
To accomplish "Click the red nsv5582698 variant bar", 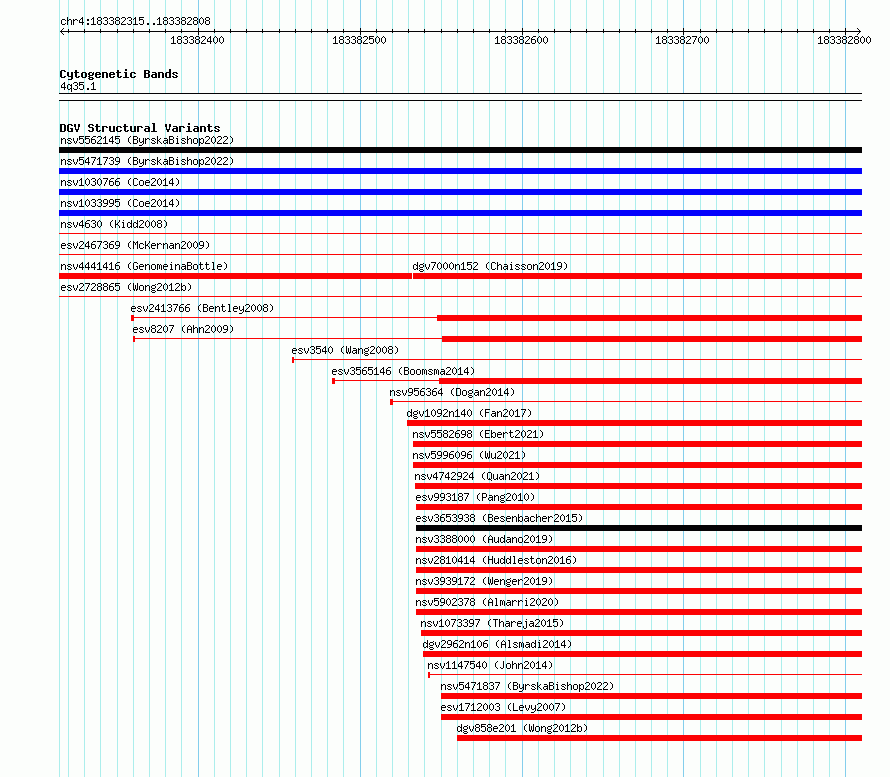I will pyautogui.click(x=637, y=444).
